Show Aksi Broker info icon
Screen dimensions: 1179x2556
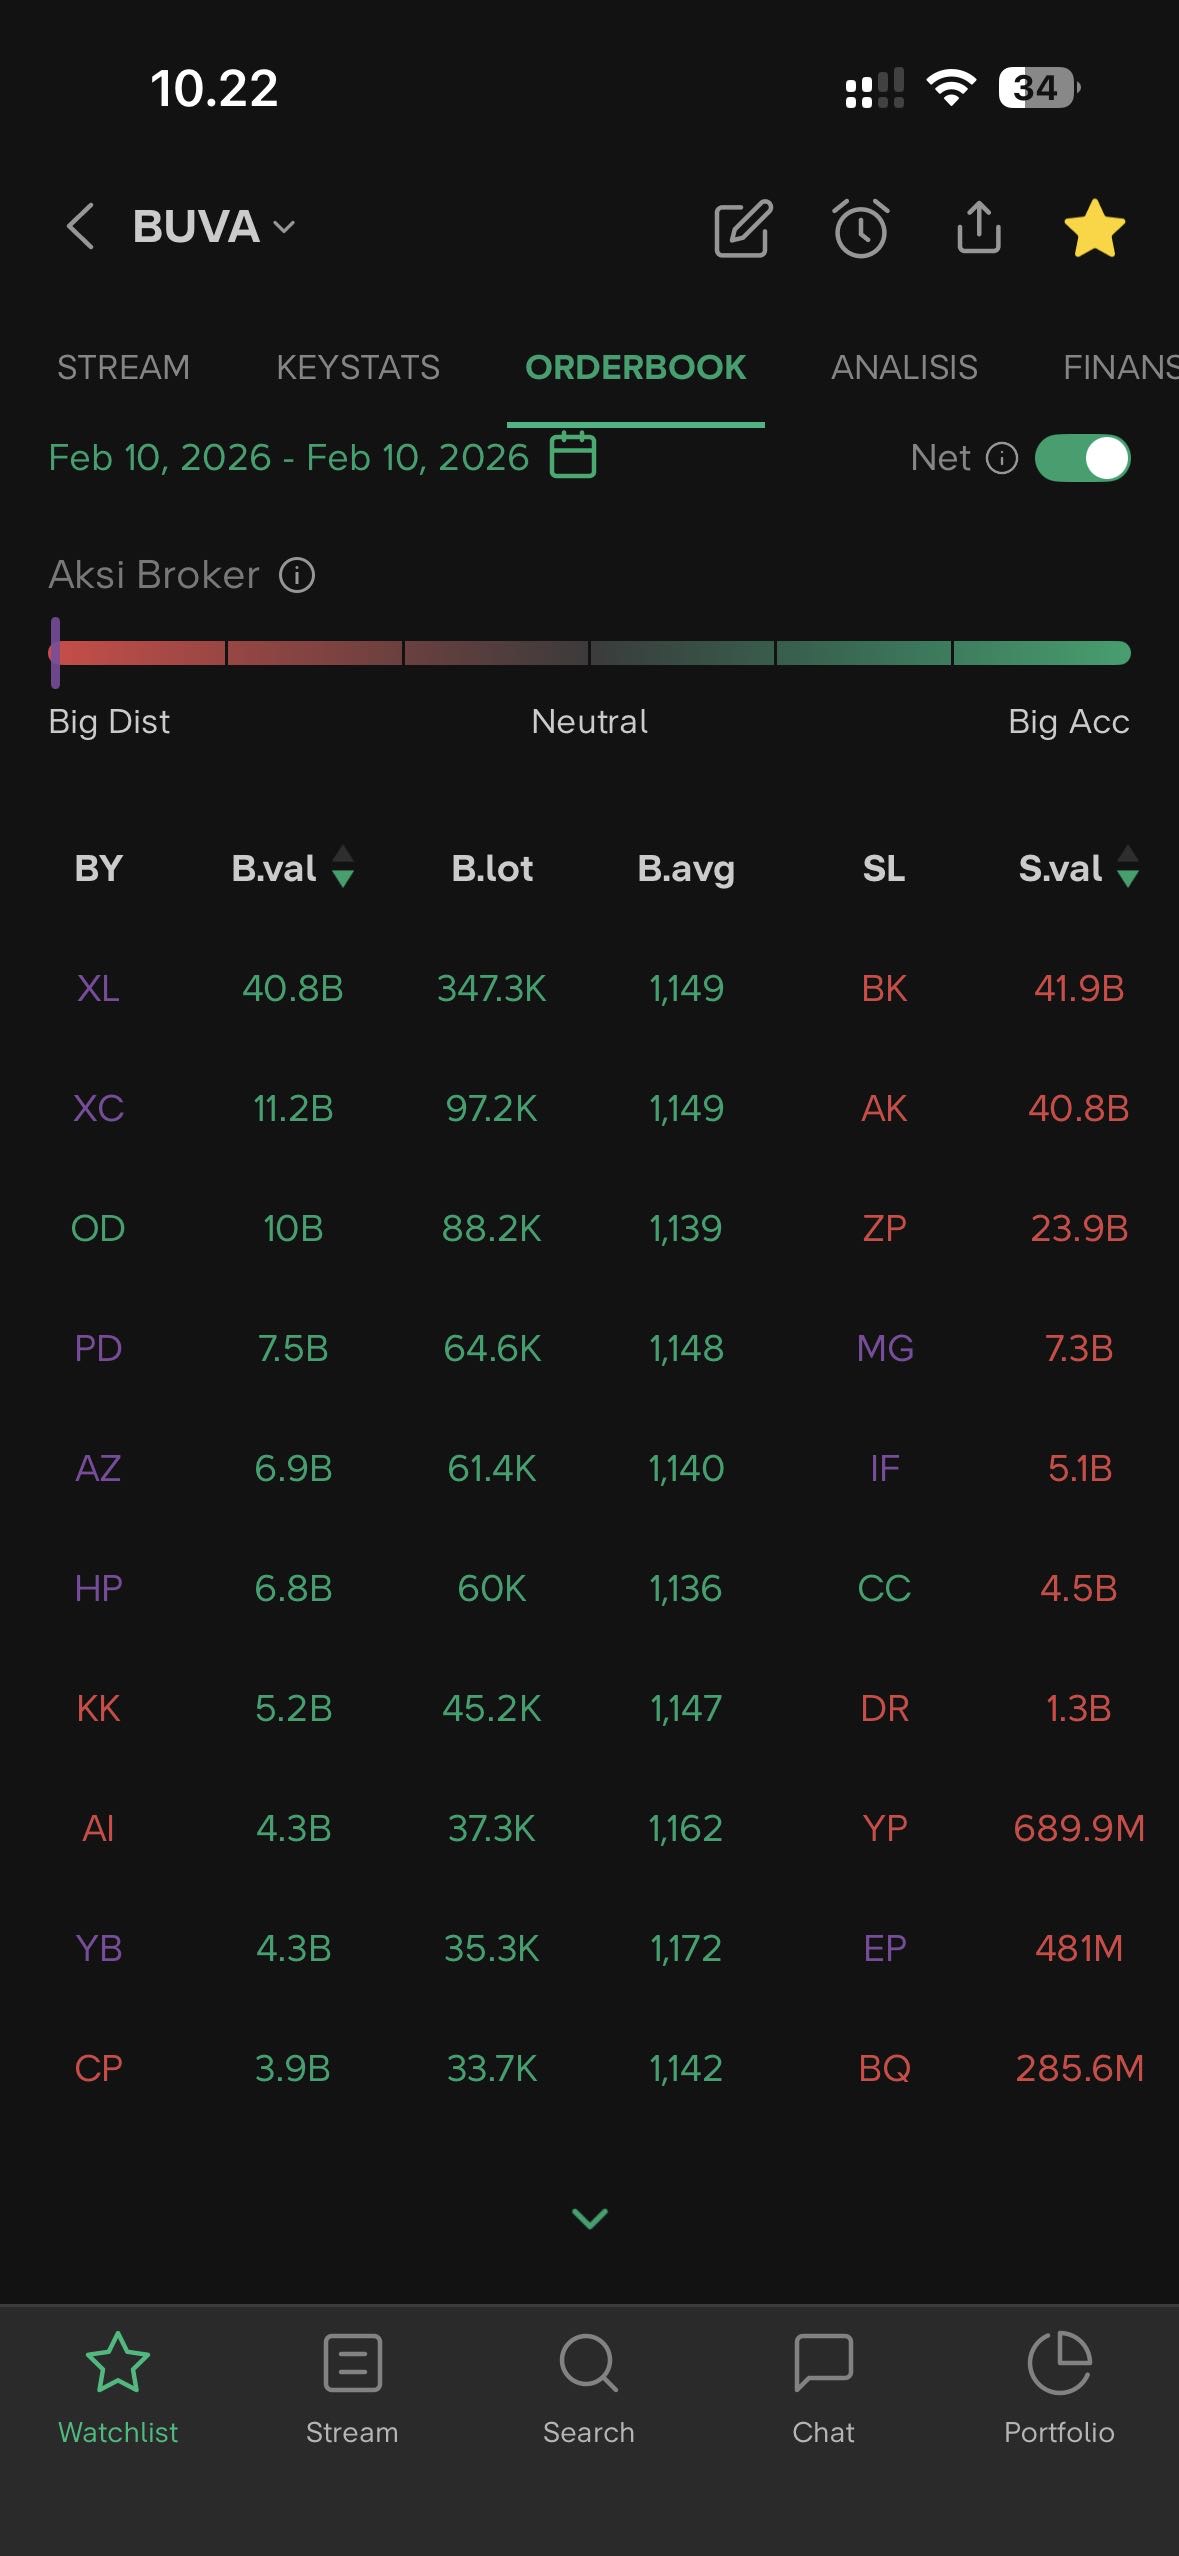[297, 575]
